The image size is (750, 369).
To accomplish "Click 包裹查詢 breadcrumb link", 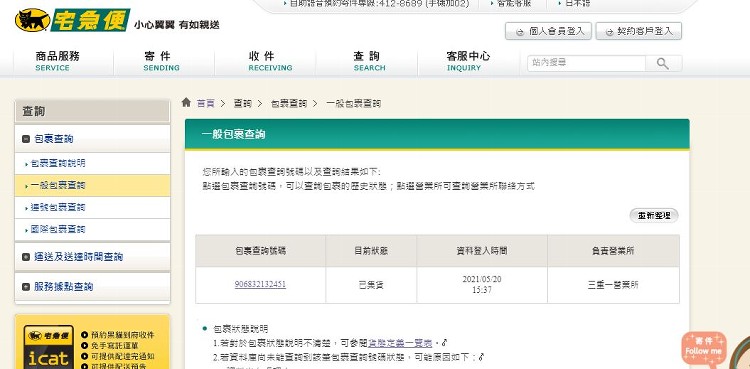I will point(289,103).
